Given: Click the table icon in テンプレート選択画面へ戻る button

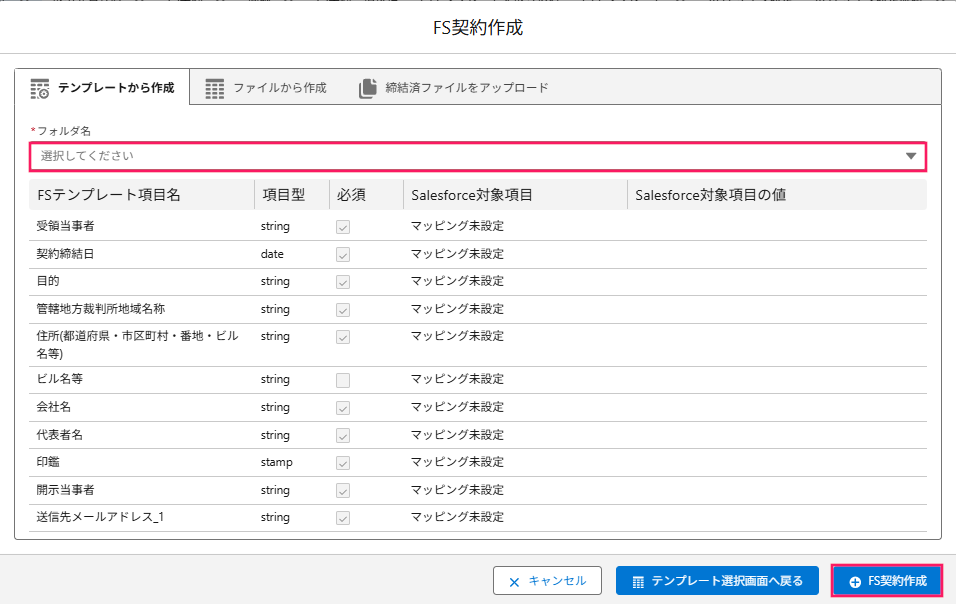Looking at the screenshot, I should pyautogui.click(x=638, y=582).
